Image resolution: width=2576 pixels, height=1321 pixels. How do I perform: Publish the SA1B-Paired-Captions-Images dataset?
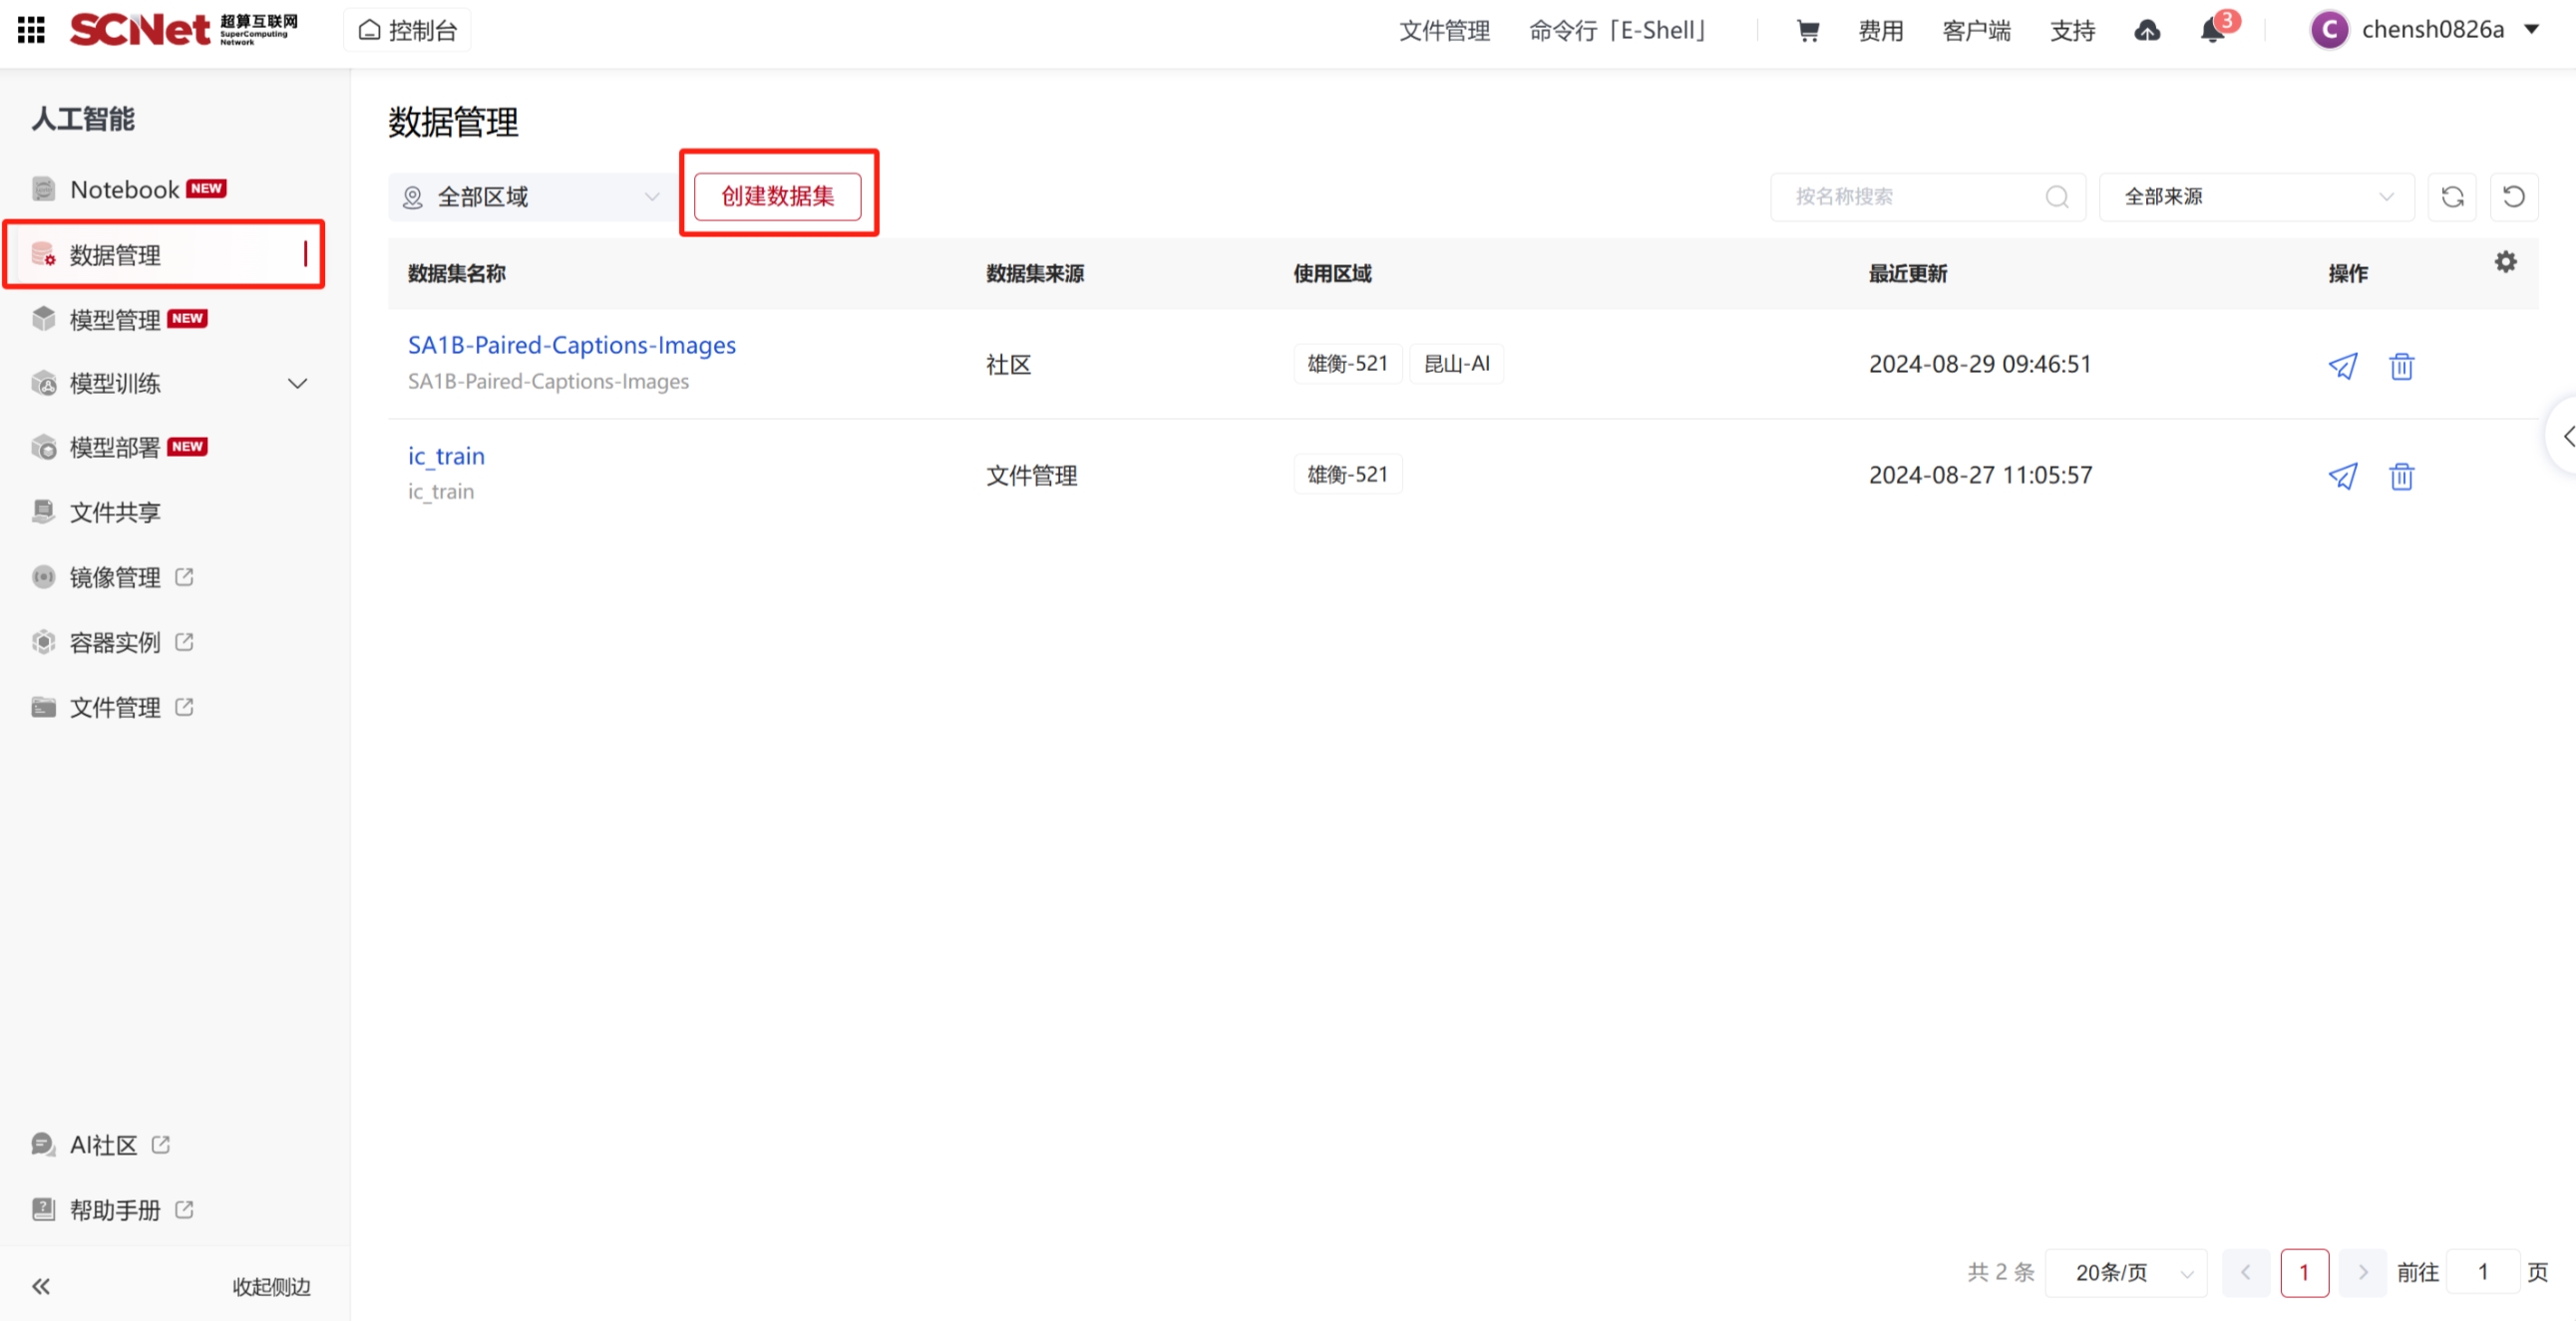point(2343,365)
